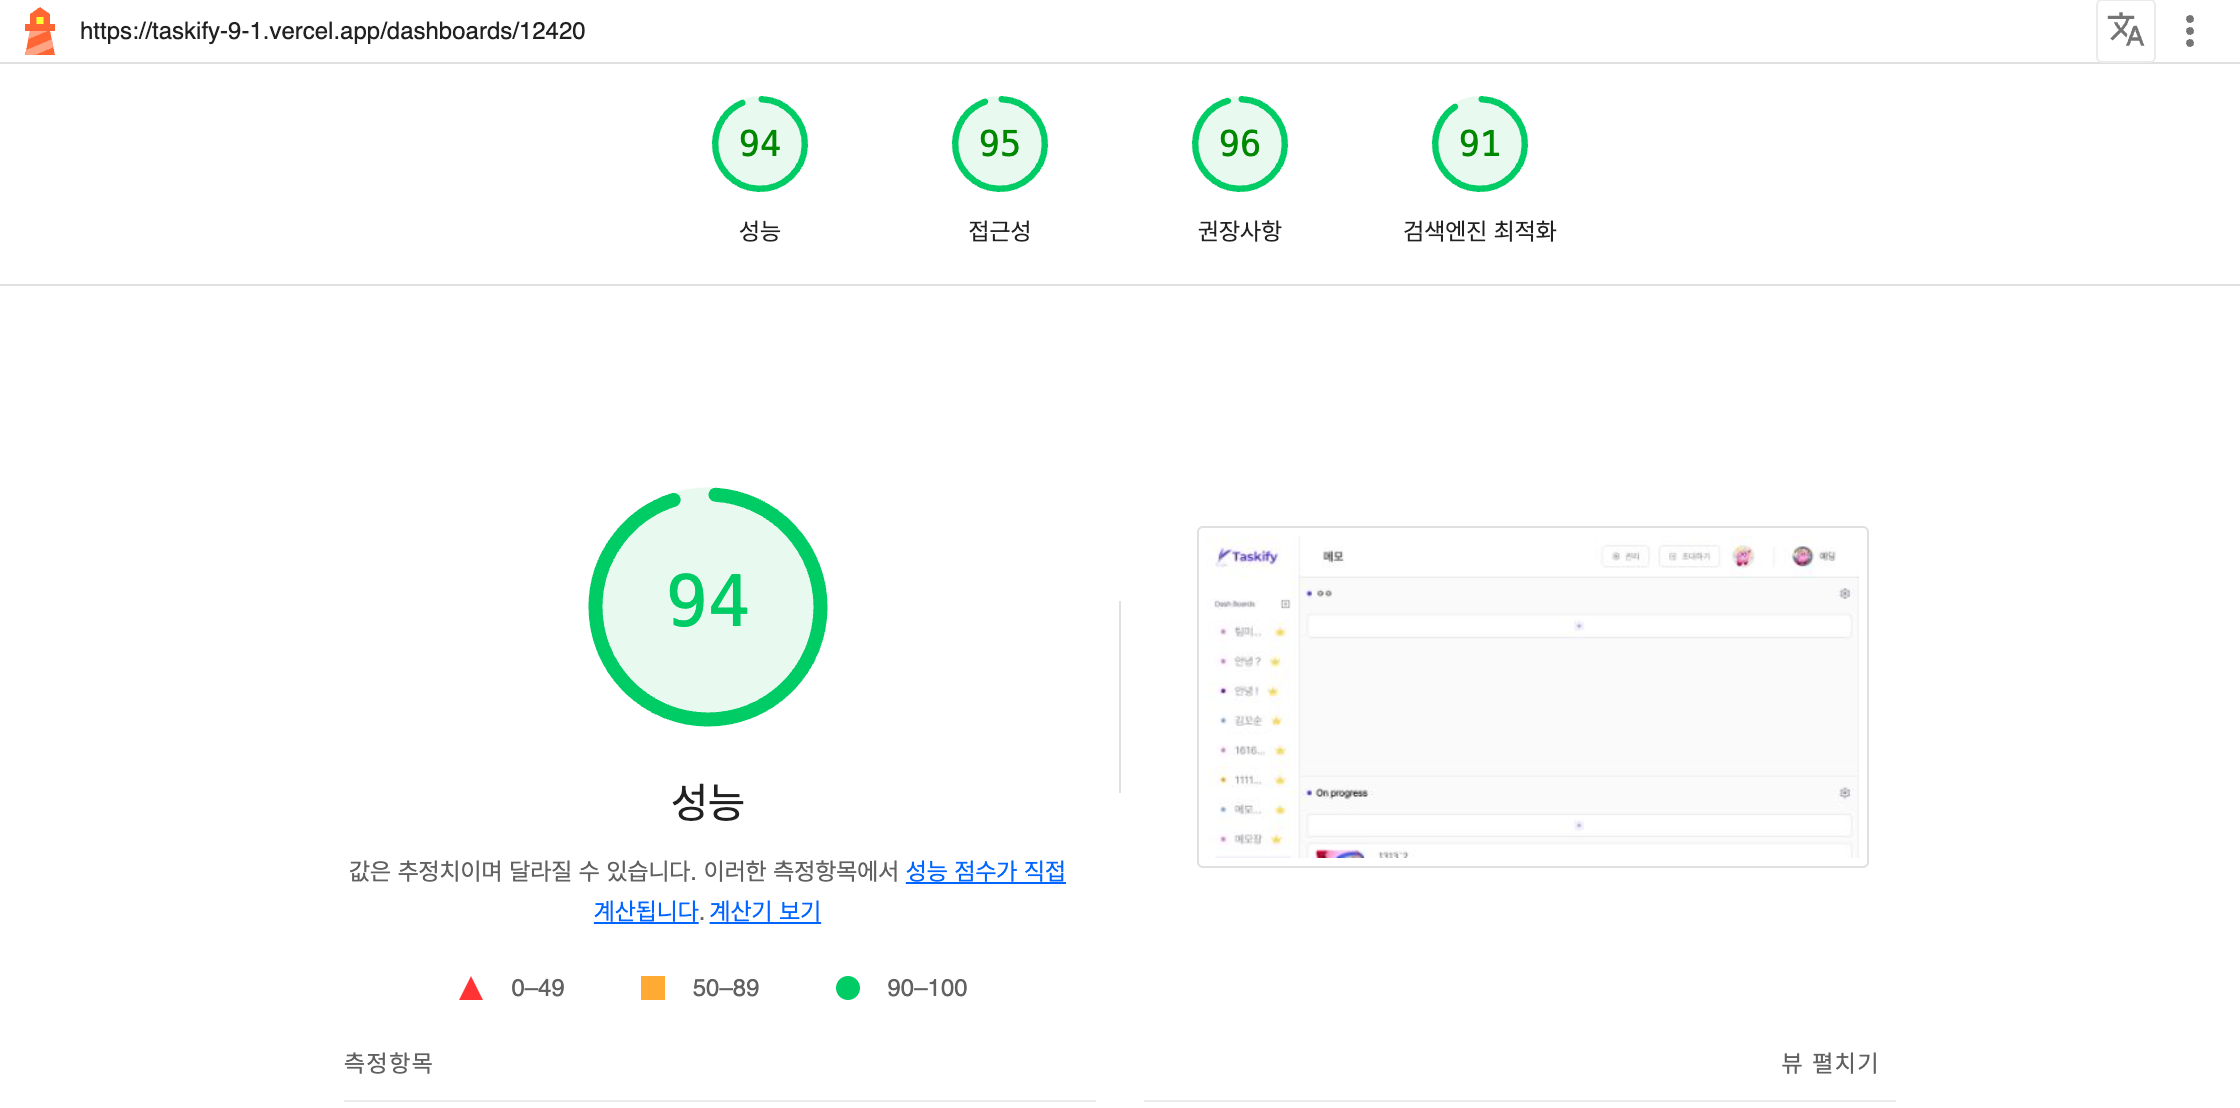Open the 성능 점수가 직접 계산됩니다 link
The height and width of the screenshot is (1108, 2240).
pos(984,871)
